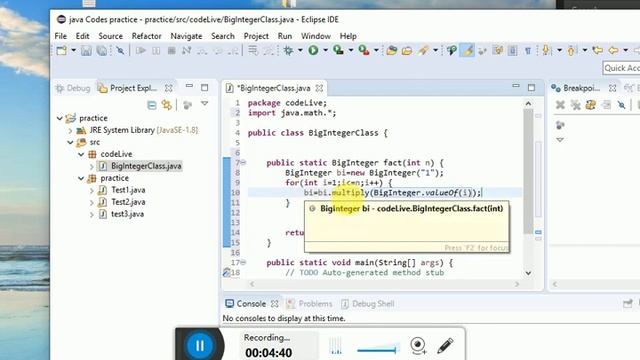Select the BigIntegerClass.java editor tab
Screen dimensions: 640x360
tap(274, 88)
